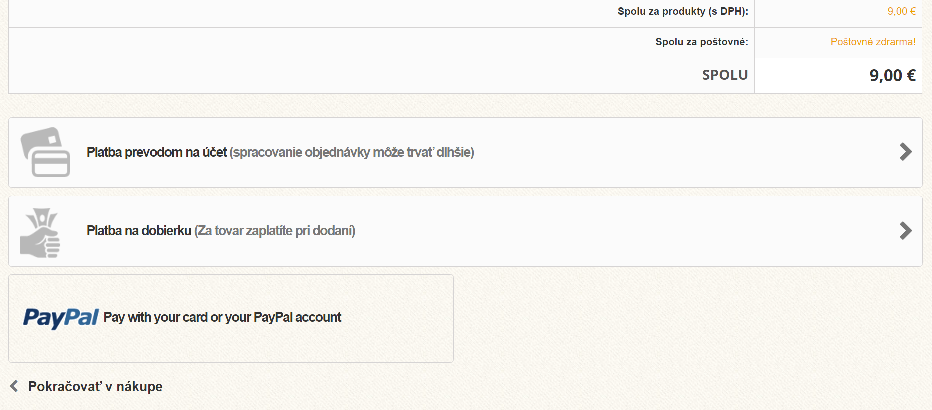Click the back arrow beside Pokračovať v nákupe
Viewport: 932px width, 410px height.
(x=14, y=386)
